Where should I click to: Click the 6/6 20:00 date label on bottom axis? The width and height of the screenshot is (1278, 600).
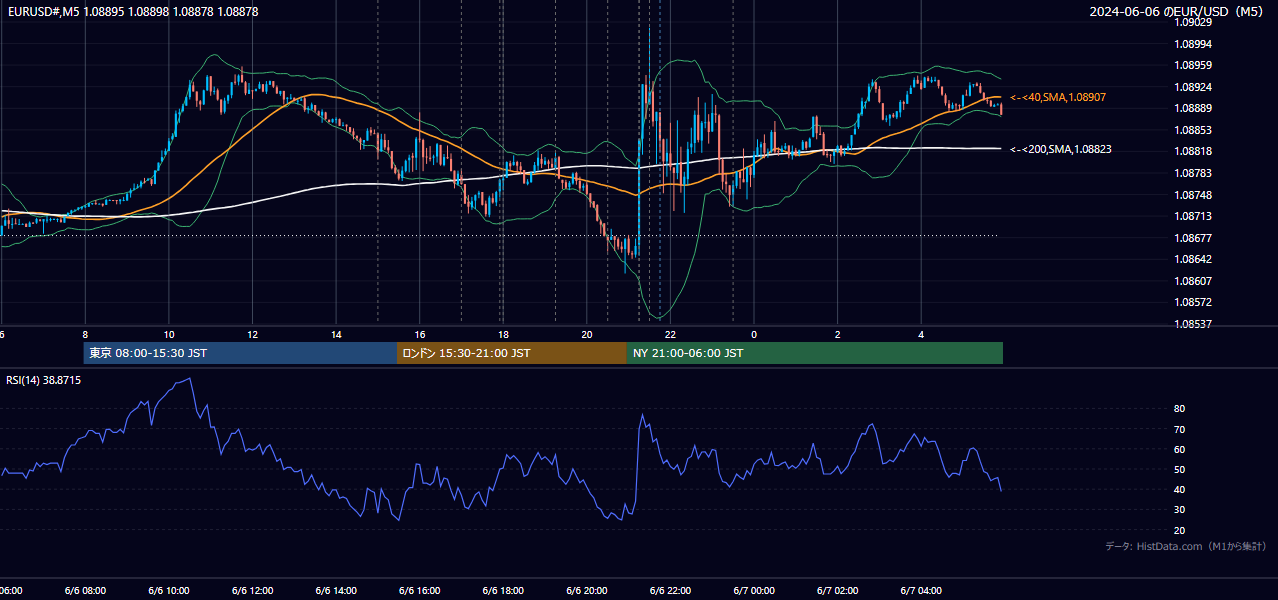click(587, 591)
